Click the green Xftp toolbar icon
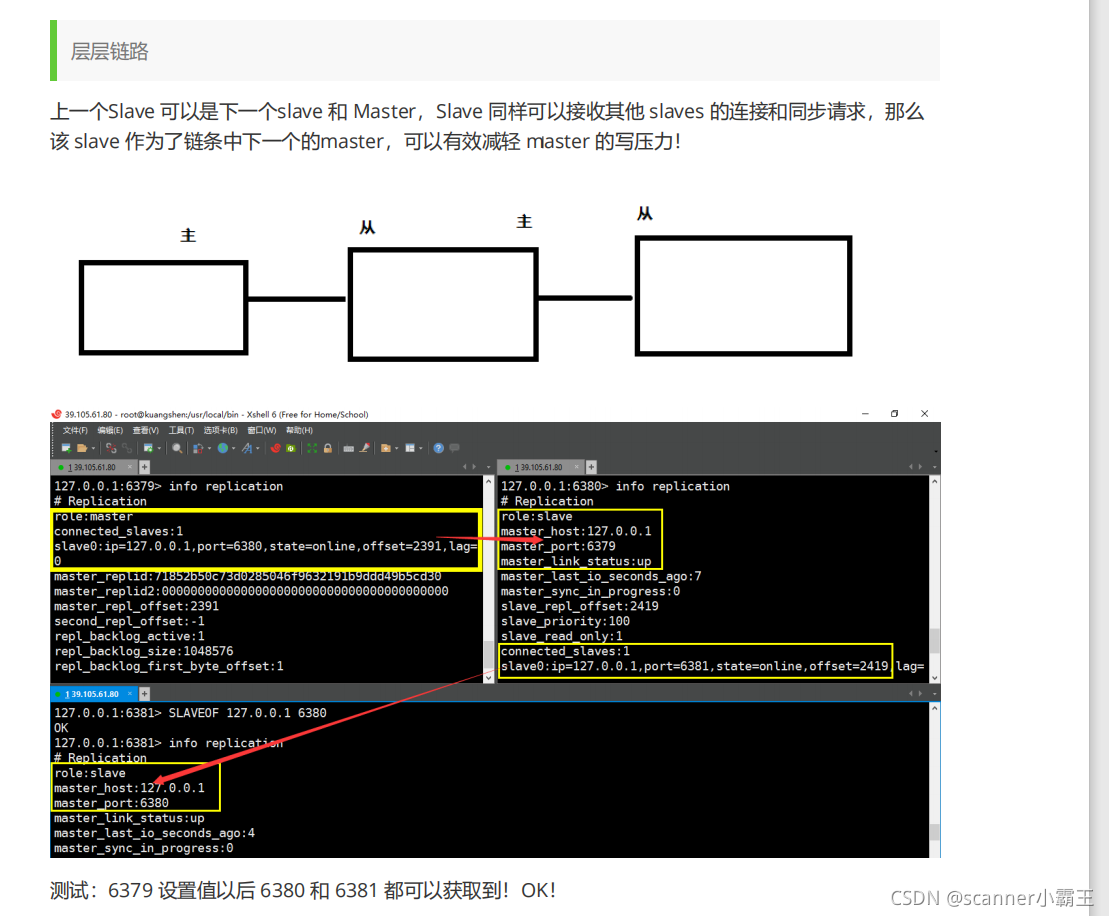Image resolution: width=1109 pixels, height=916 pixels. point(291,448)
